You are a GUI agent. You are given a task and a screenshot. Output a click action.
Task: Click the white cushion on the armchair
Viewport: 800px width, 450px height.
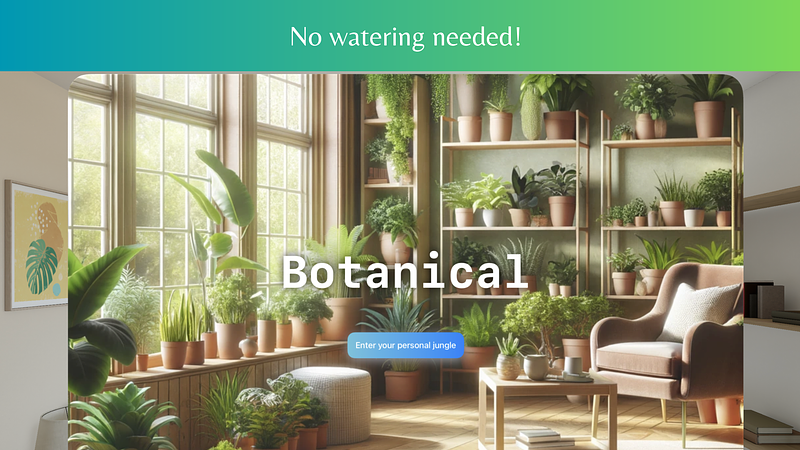click(x=699, y=311)
